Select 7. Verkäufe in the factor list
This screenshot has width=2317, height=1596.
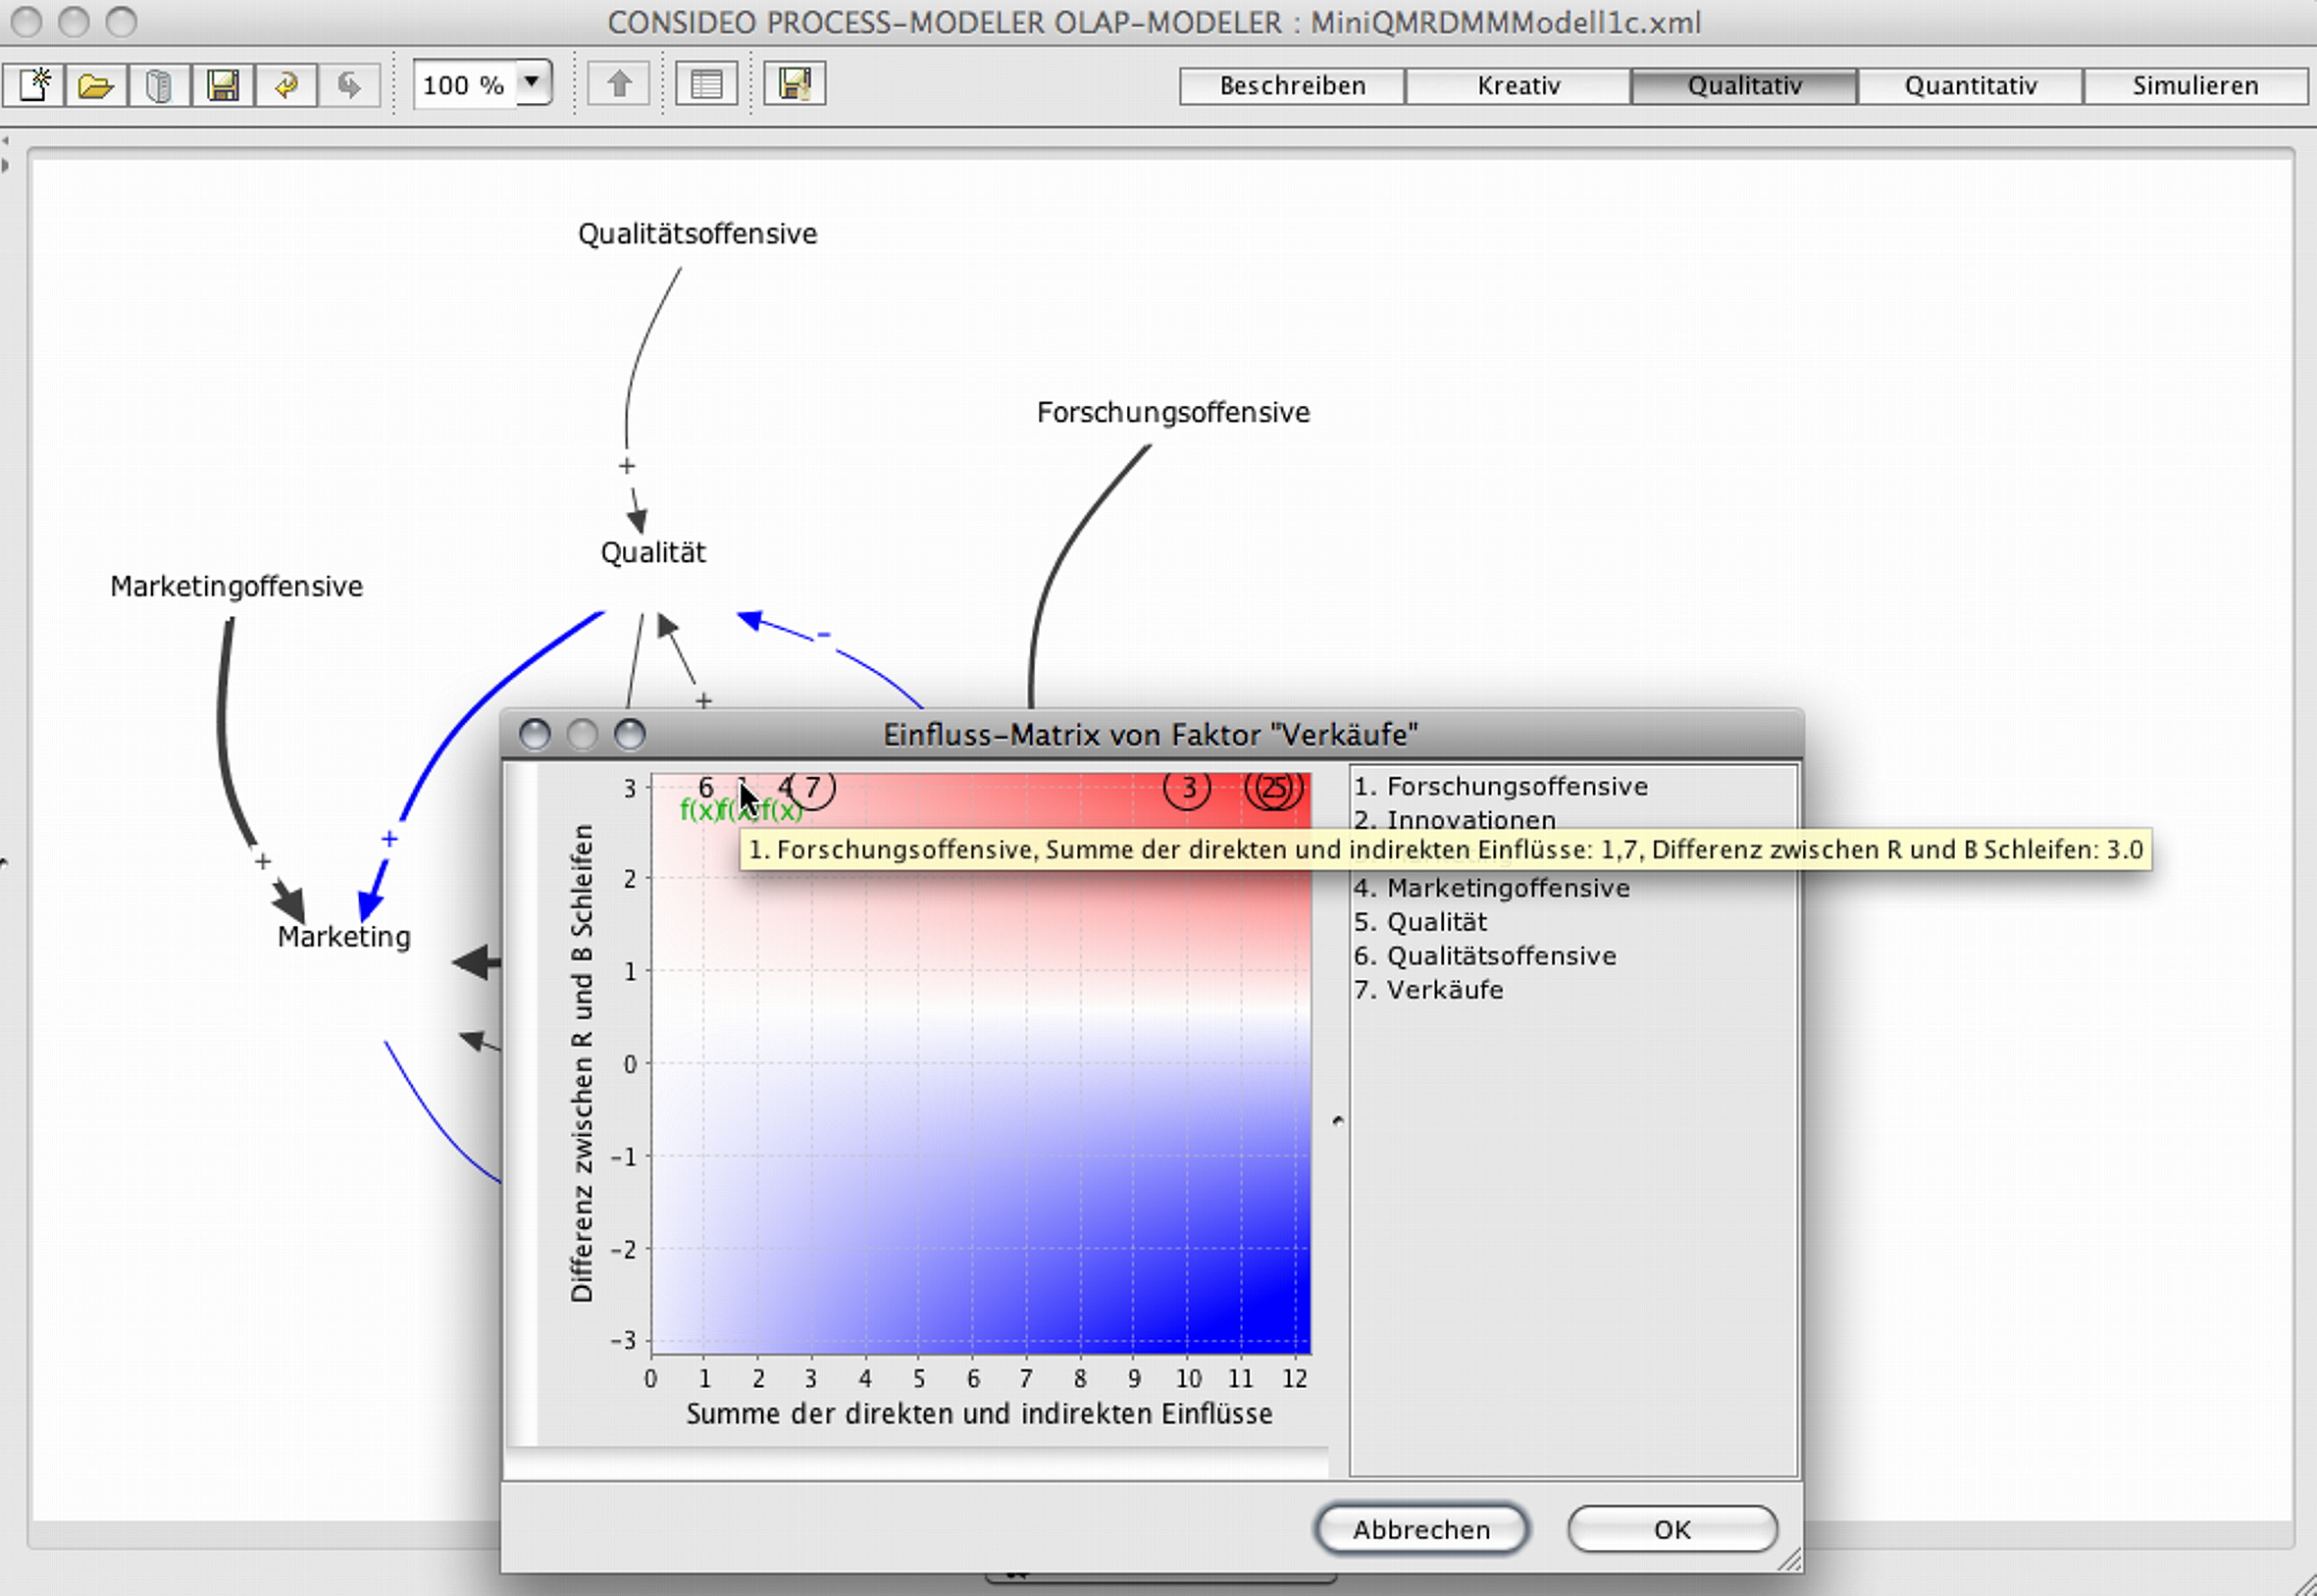click(x=1444, y=990)
